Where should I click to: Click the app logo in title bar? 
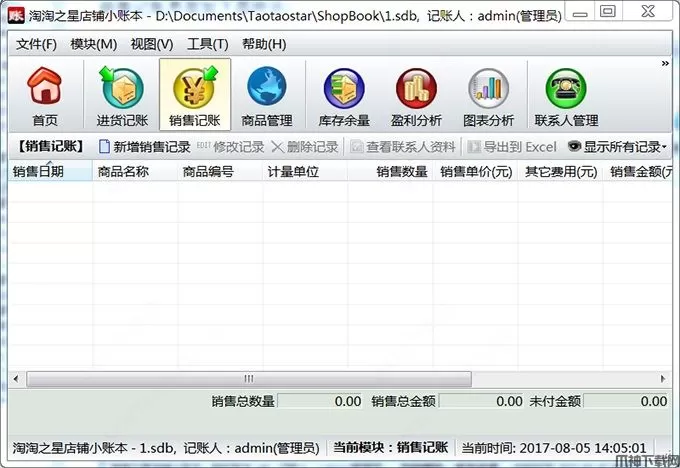coord(16,15)
